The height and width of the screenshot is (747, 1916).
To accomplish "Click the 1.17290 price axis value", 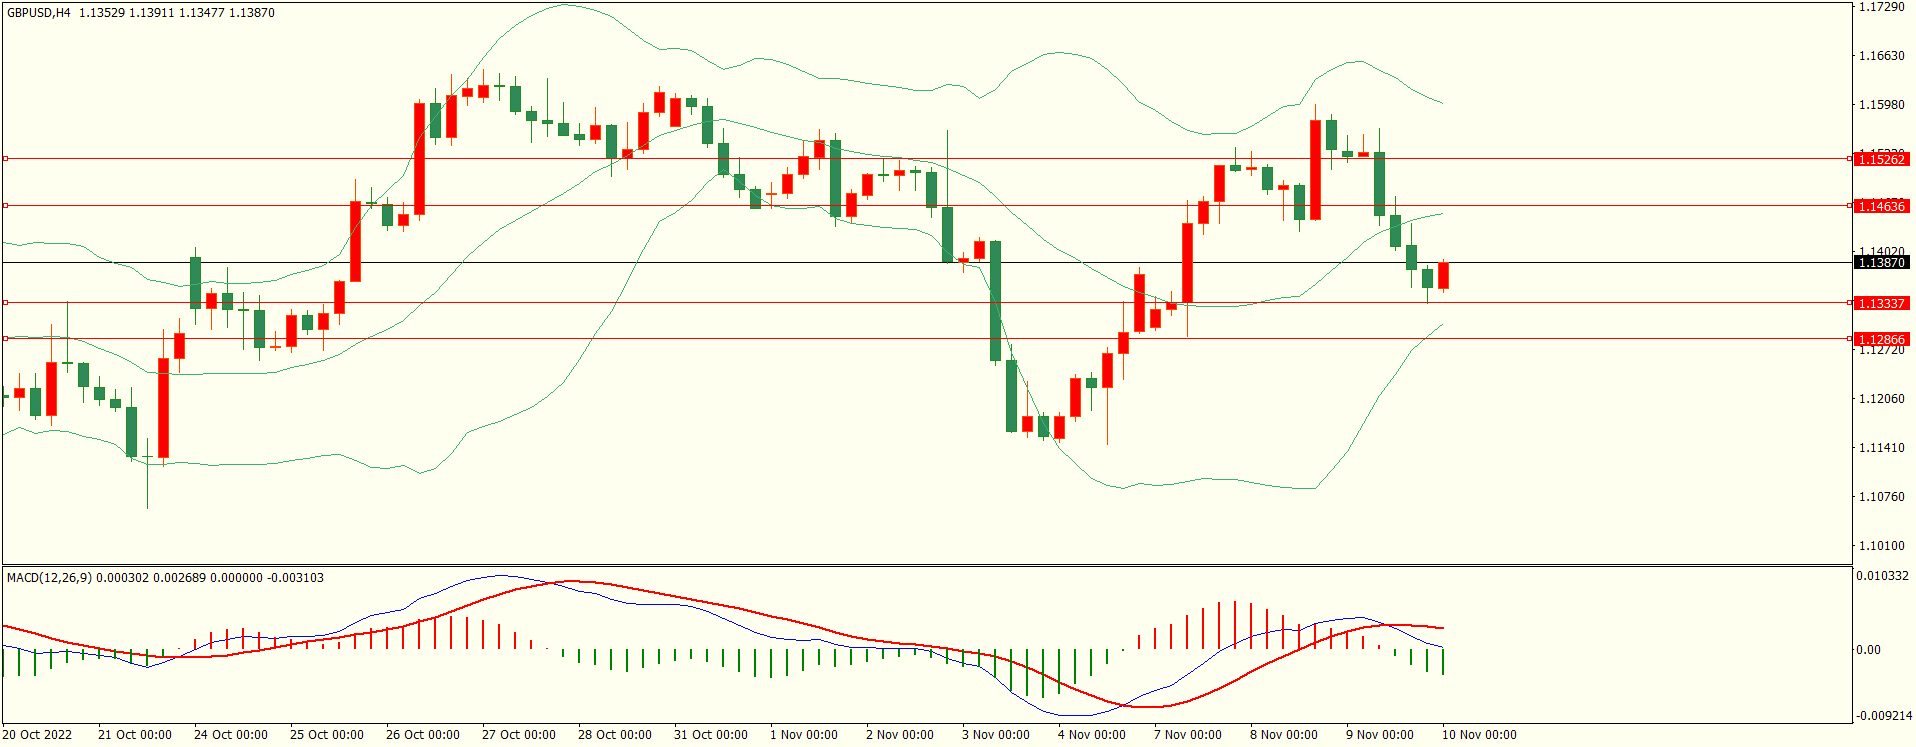I will pos(1881,7).
